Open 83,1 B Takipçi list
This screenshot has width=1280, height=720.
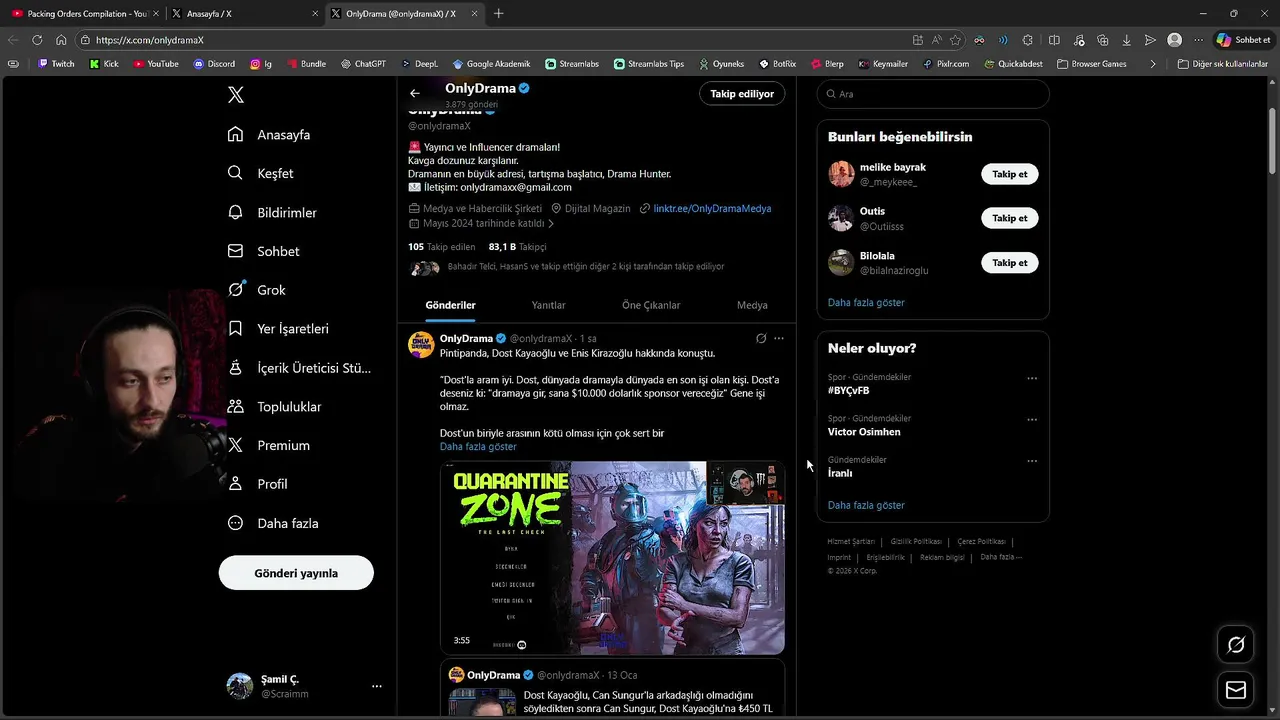pos(517,246)
